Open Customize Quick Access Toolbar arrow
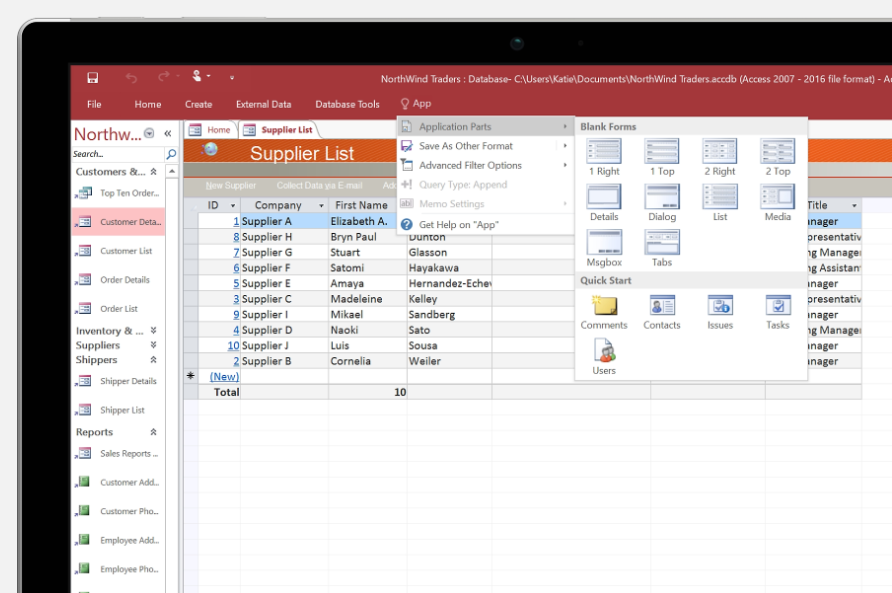This screenshot has height=593, width=892. coord(232,77)
